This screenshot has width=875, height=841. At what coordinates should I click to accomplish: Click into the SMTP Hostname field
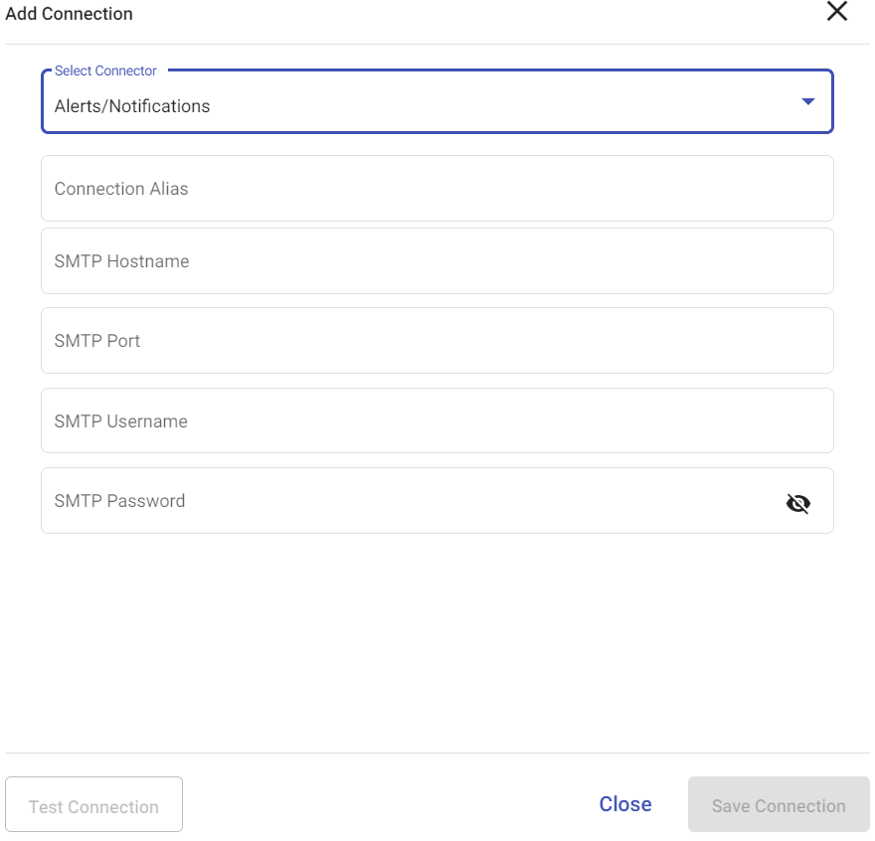click(437, 261)
